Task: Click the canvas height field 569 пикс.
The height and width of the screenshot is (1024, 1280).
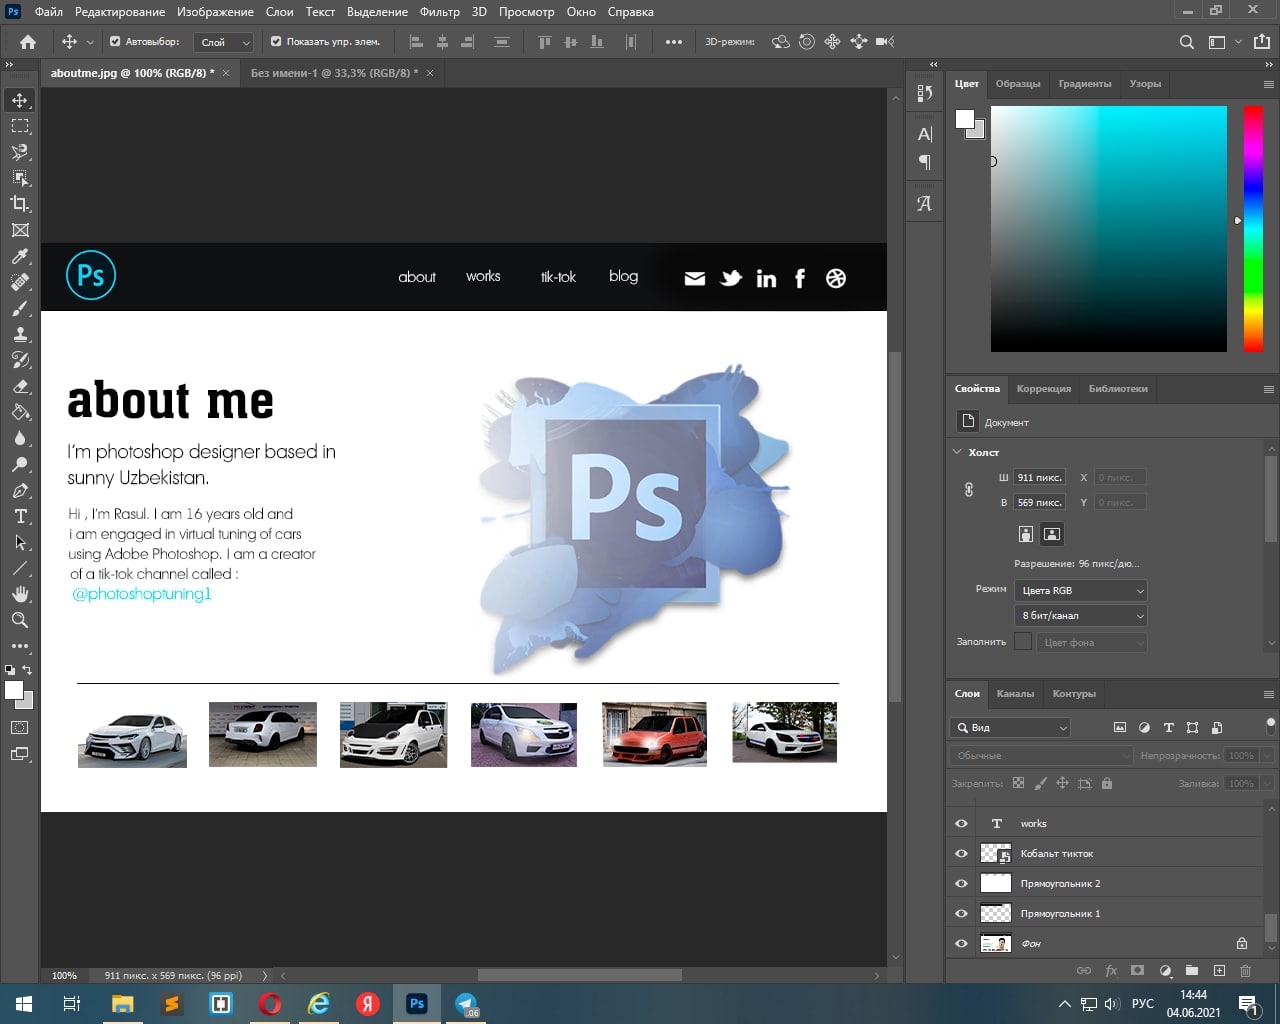Action: pyautogui.click(x=1040, y=502)
